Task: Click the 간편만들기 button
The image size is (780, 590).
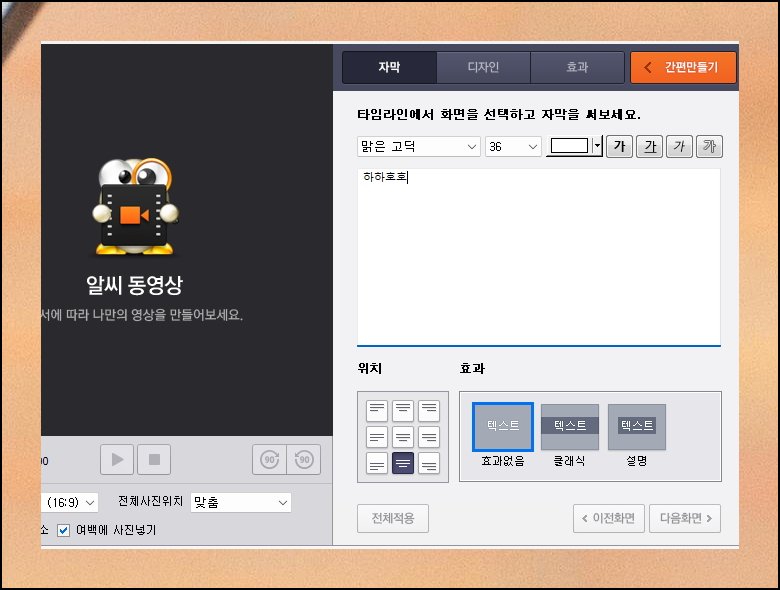Action: point(683,67)
